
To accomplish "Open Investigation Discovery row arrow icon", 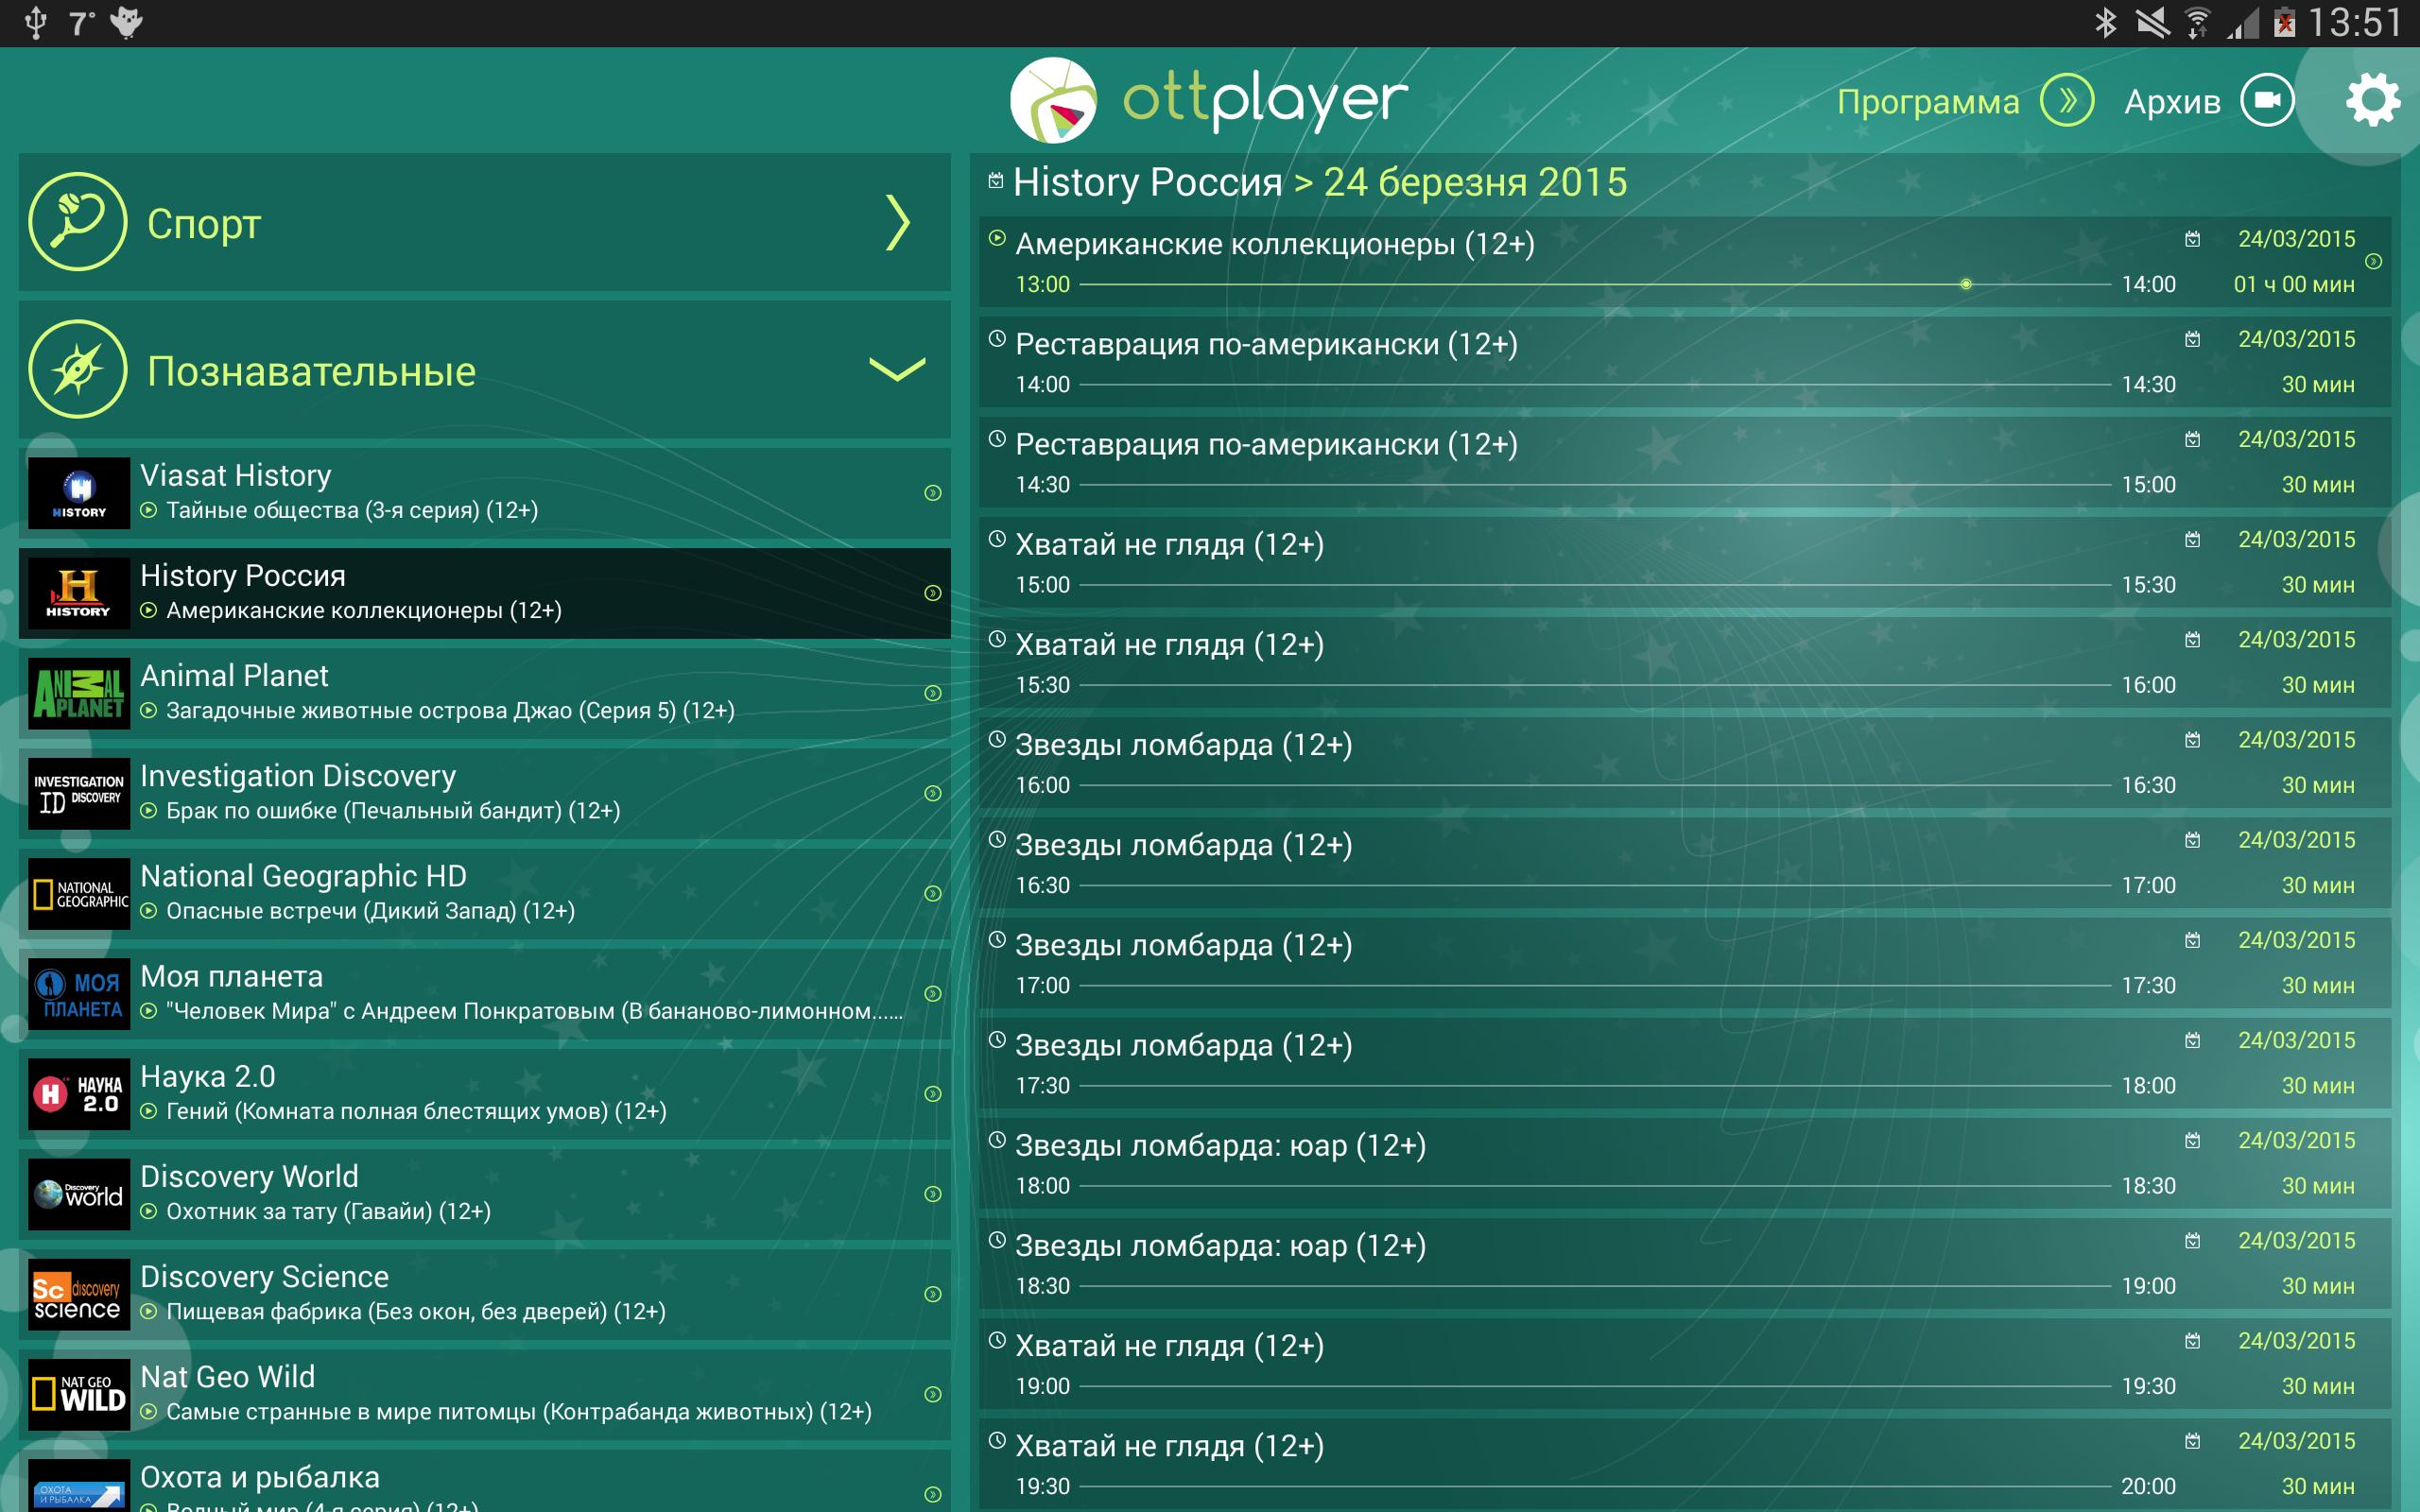I will [932, 793].
